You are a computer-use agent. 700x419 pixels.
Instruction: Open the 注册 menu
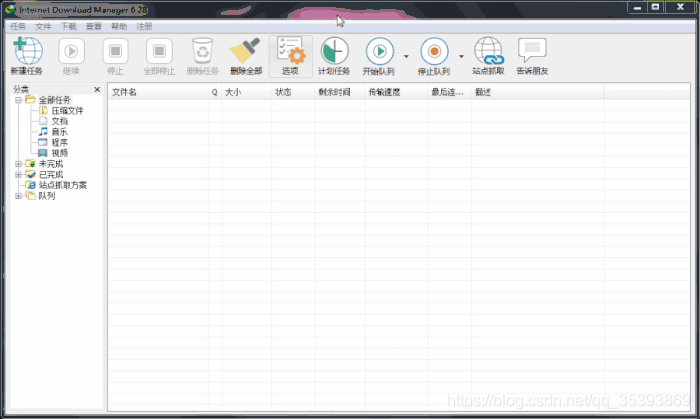click(x=144, y=26)
